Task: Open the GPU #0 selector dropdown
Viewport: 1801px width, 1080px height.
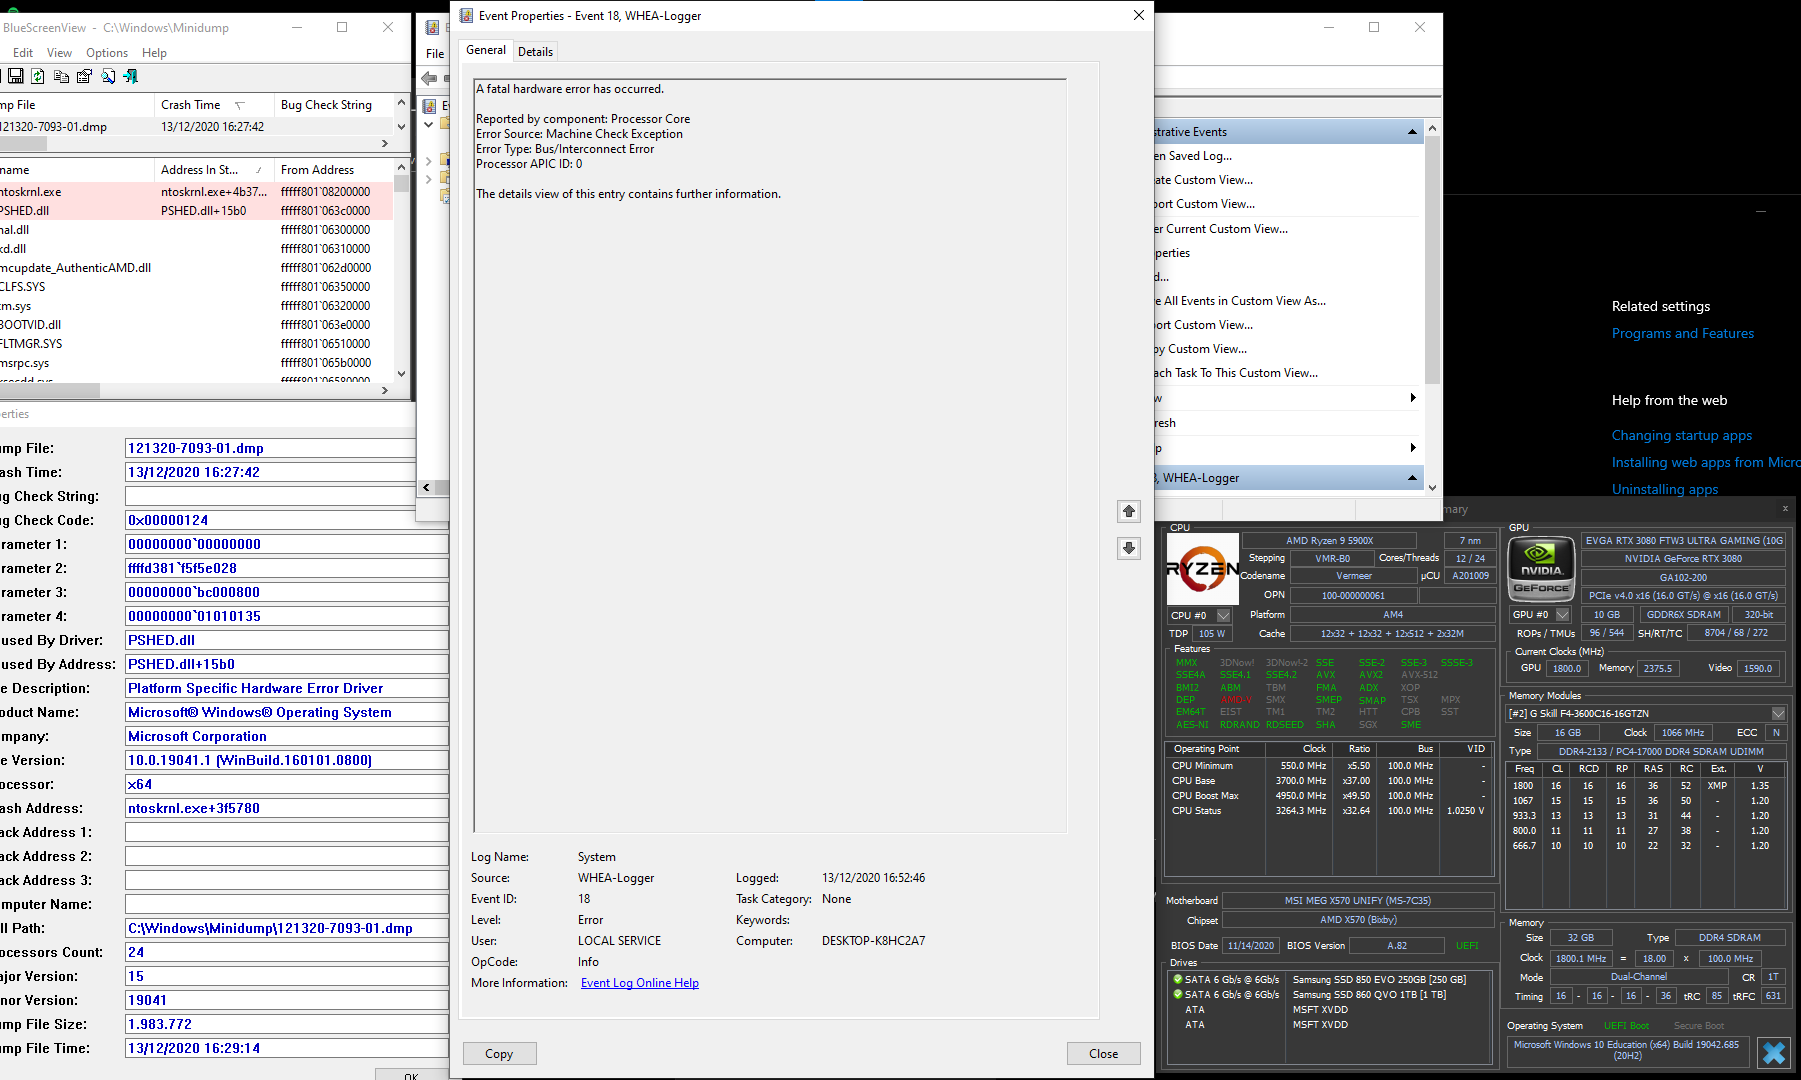Action: 1563,615
